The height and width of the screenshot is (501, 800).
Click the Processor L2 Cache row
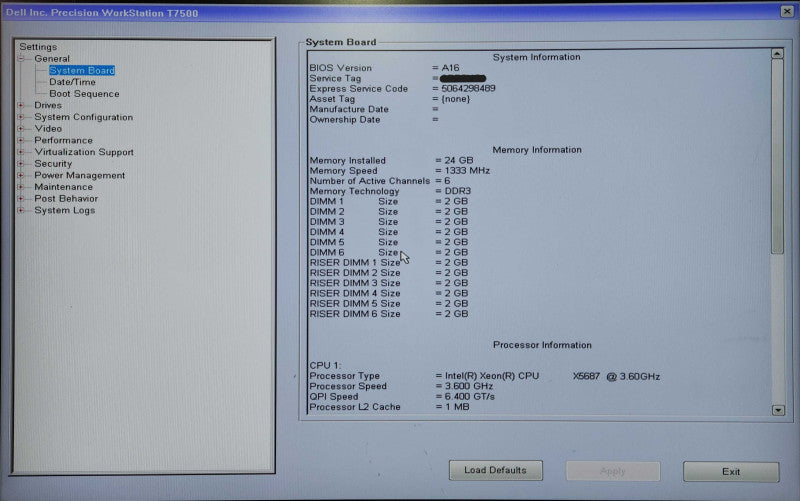pos(389,407)
